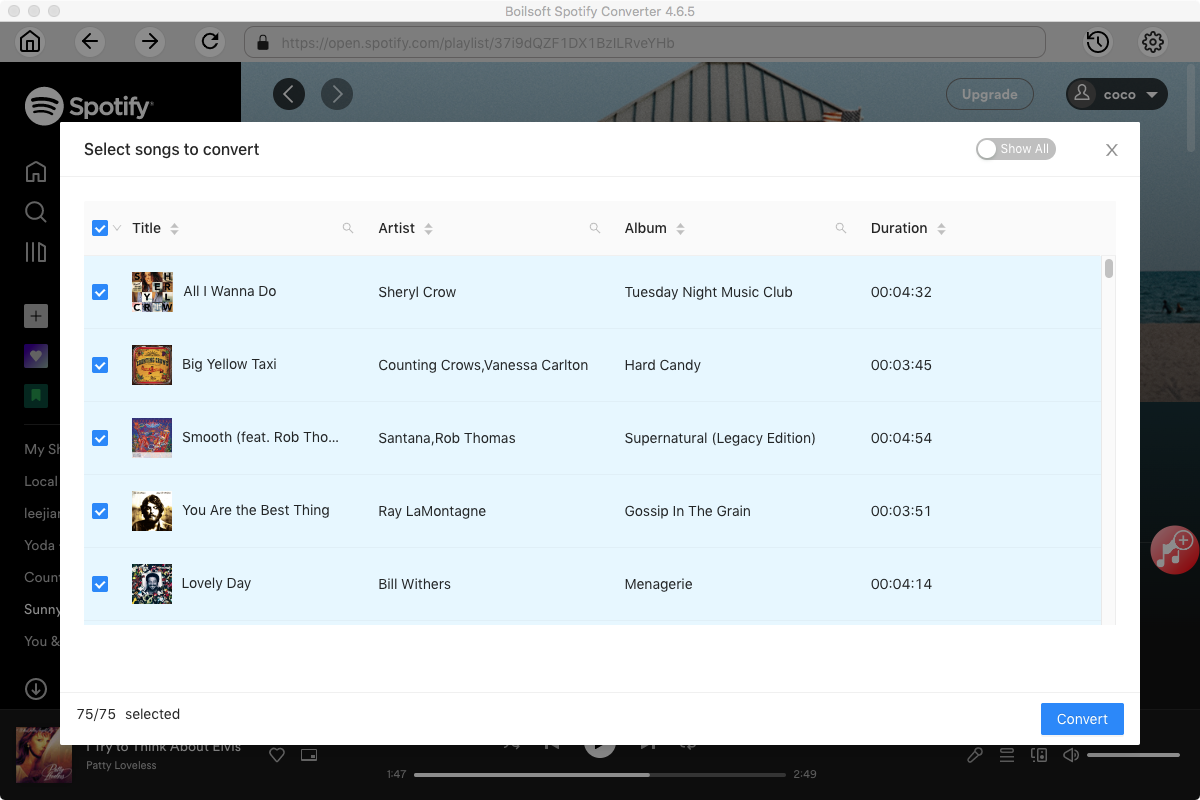Viewport: 1200px width, 800px height.
Task: Uncheck Smooth (feat. Rob Thomas) song
Action: 100,438
